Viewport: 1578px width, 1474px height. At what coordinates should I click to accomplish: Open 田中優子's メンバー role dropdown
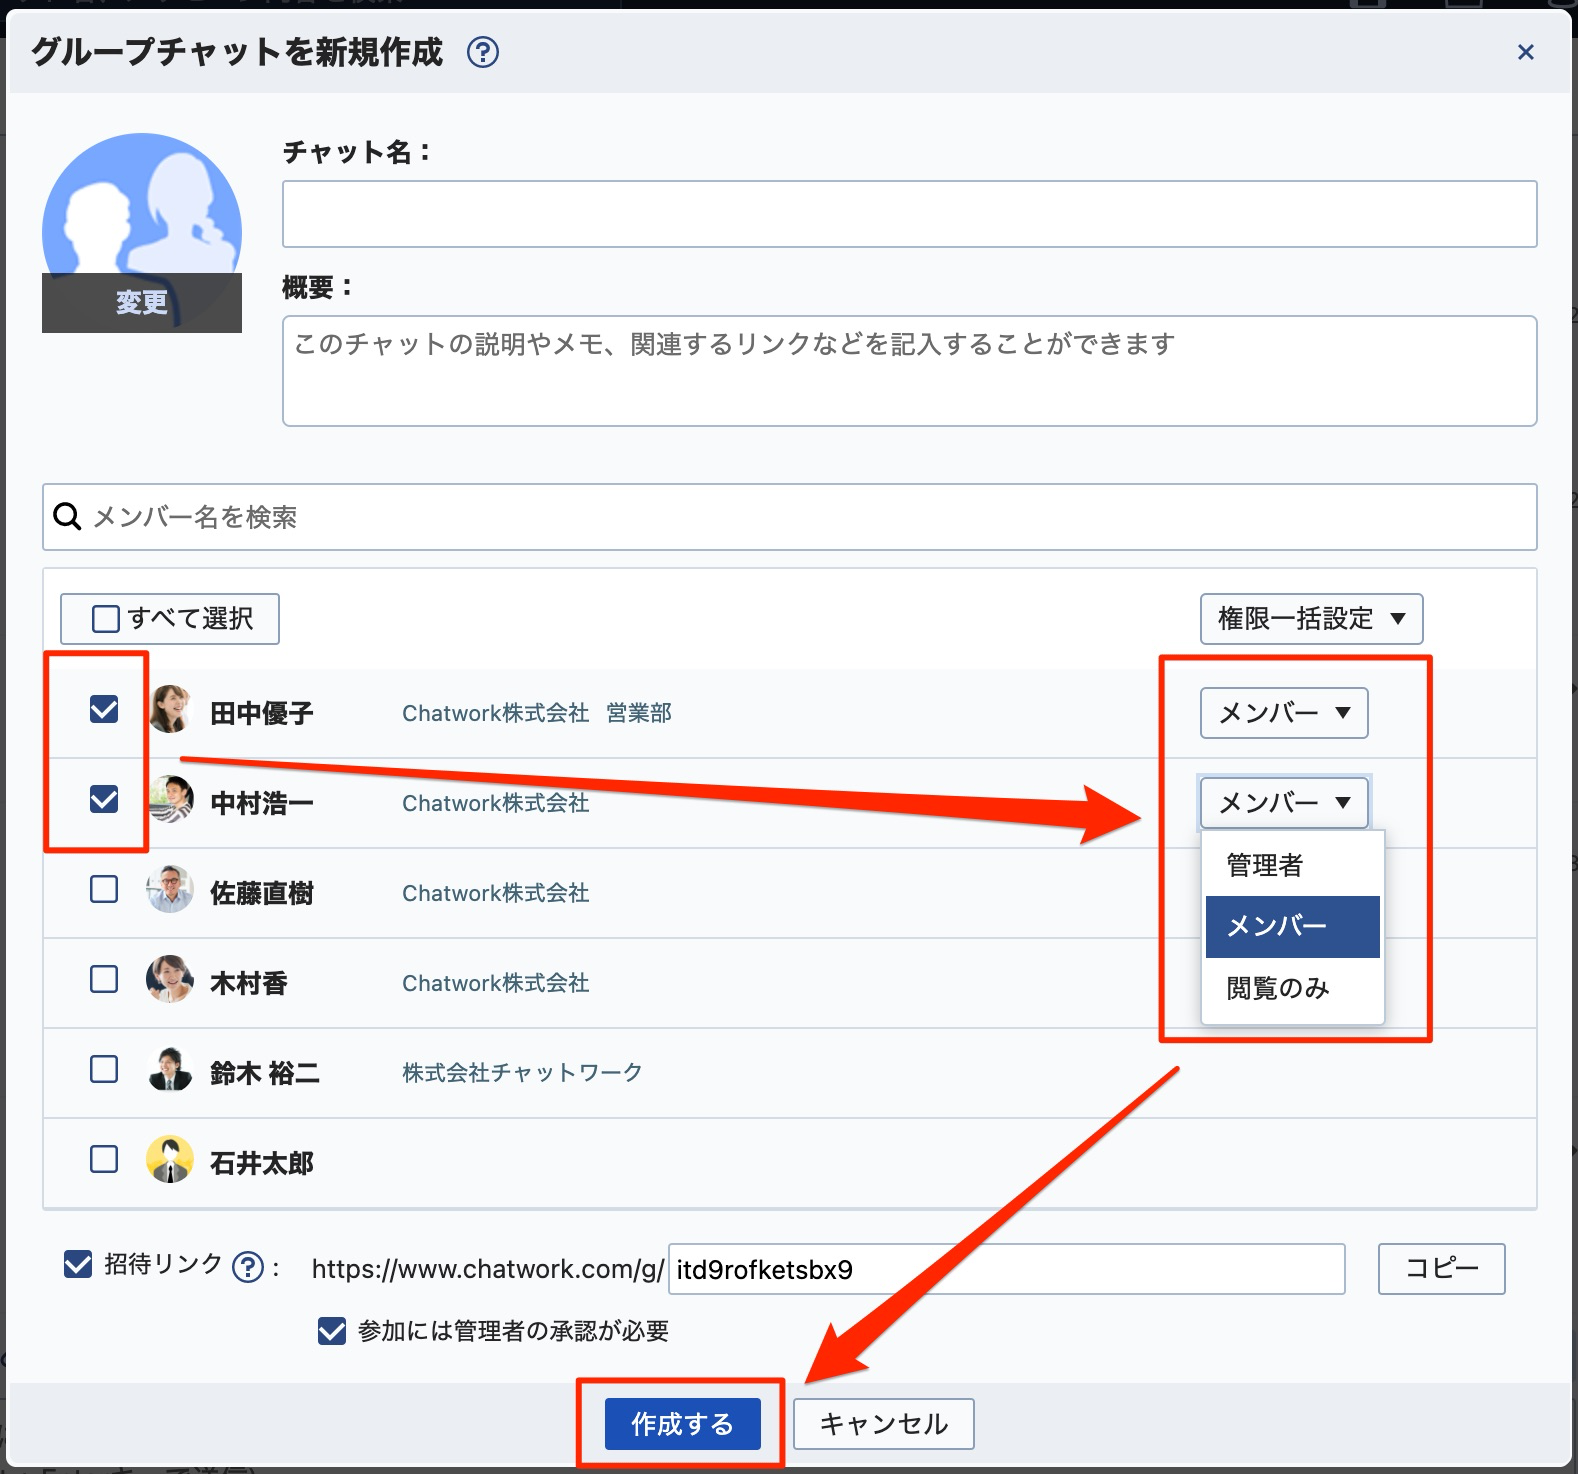point(1283,713)
